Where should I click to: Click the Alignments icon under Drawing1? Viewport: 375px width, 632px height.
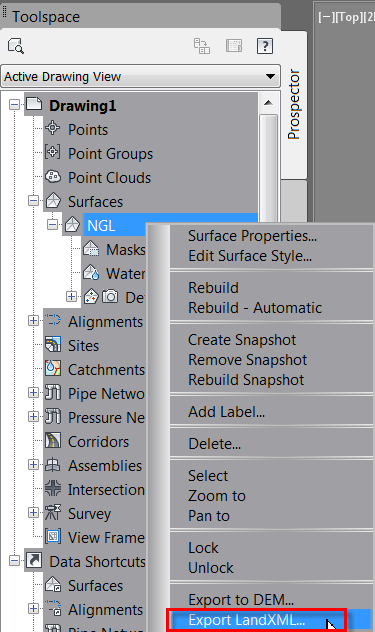53,320
